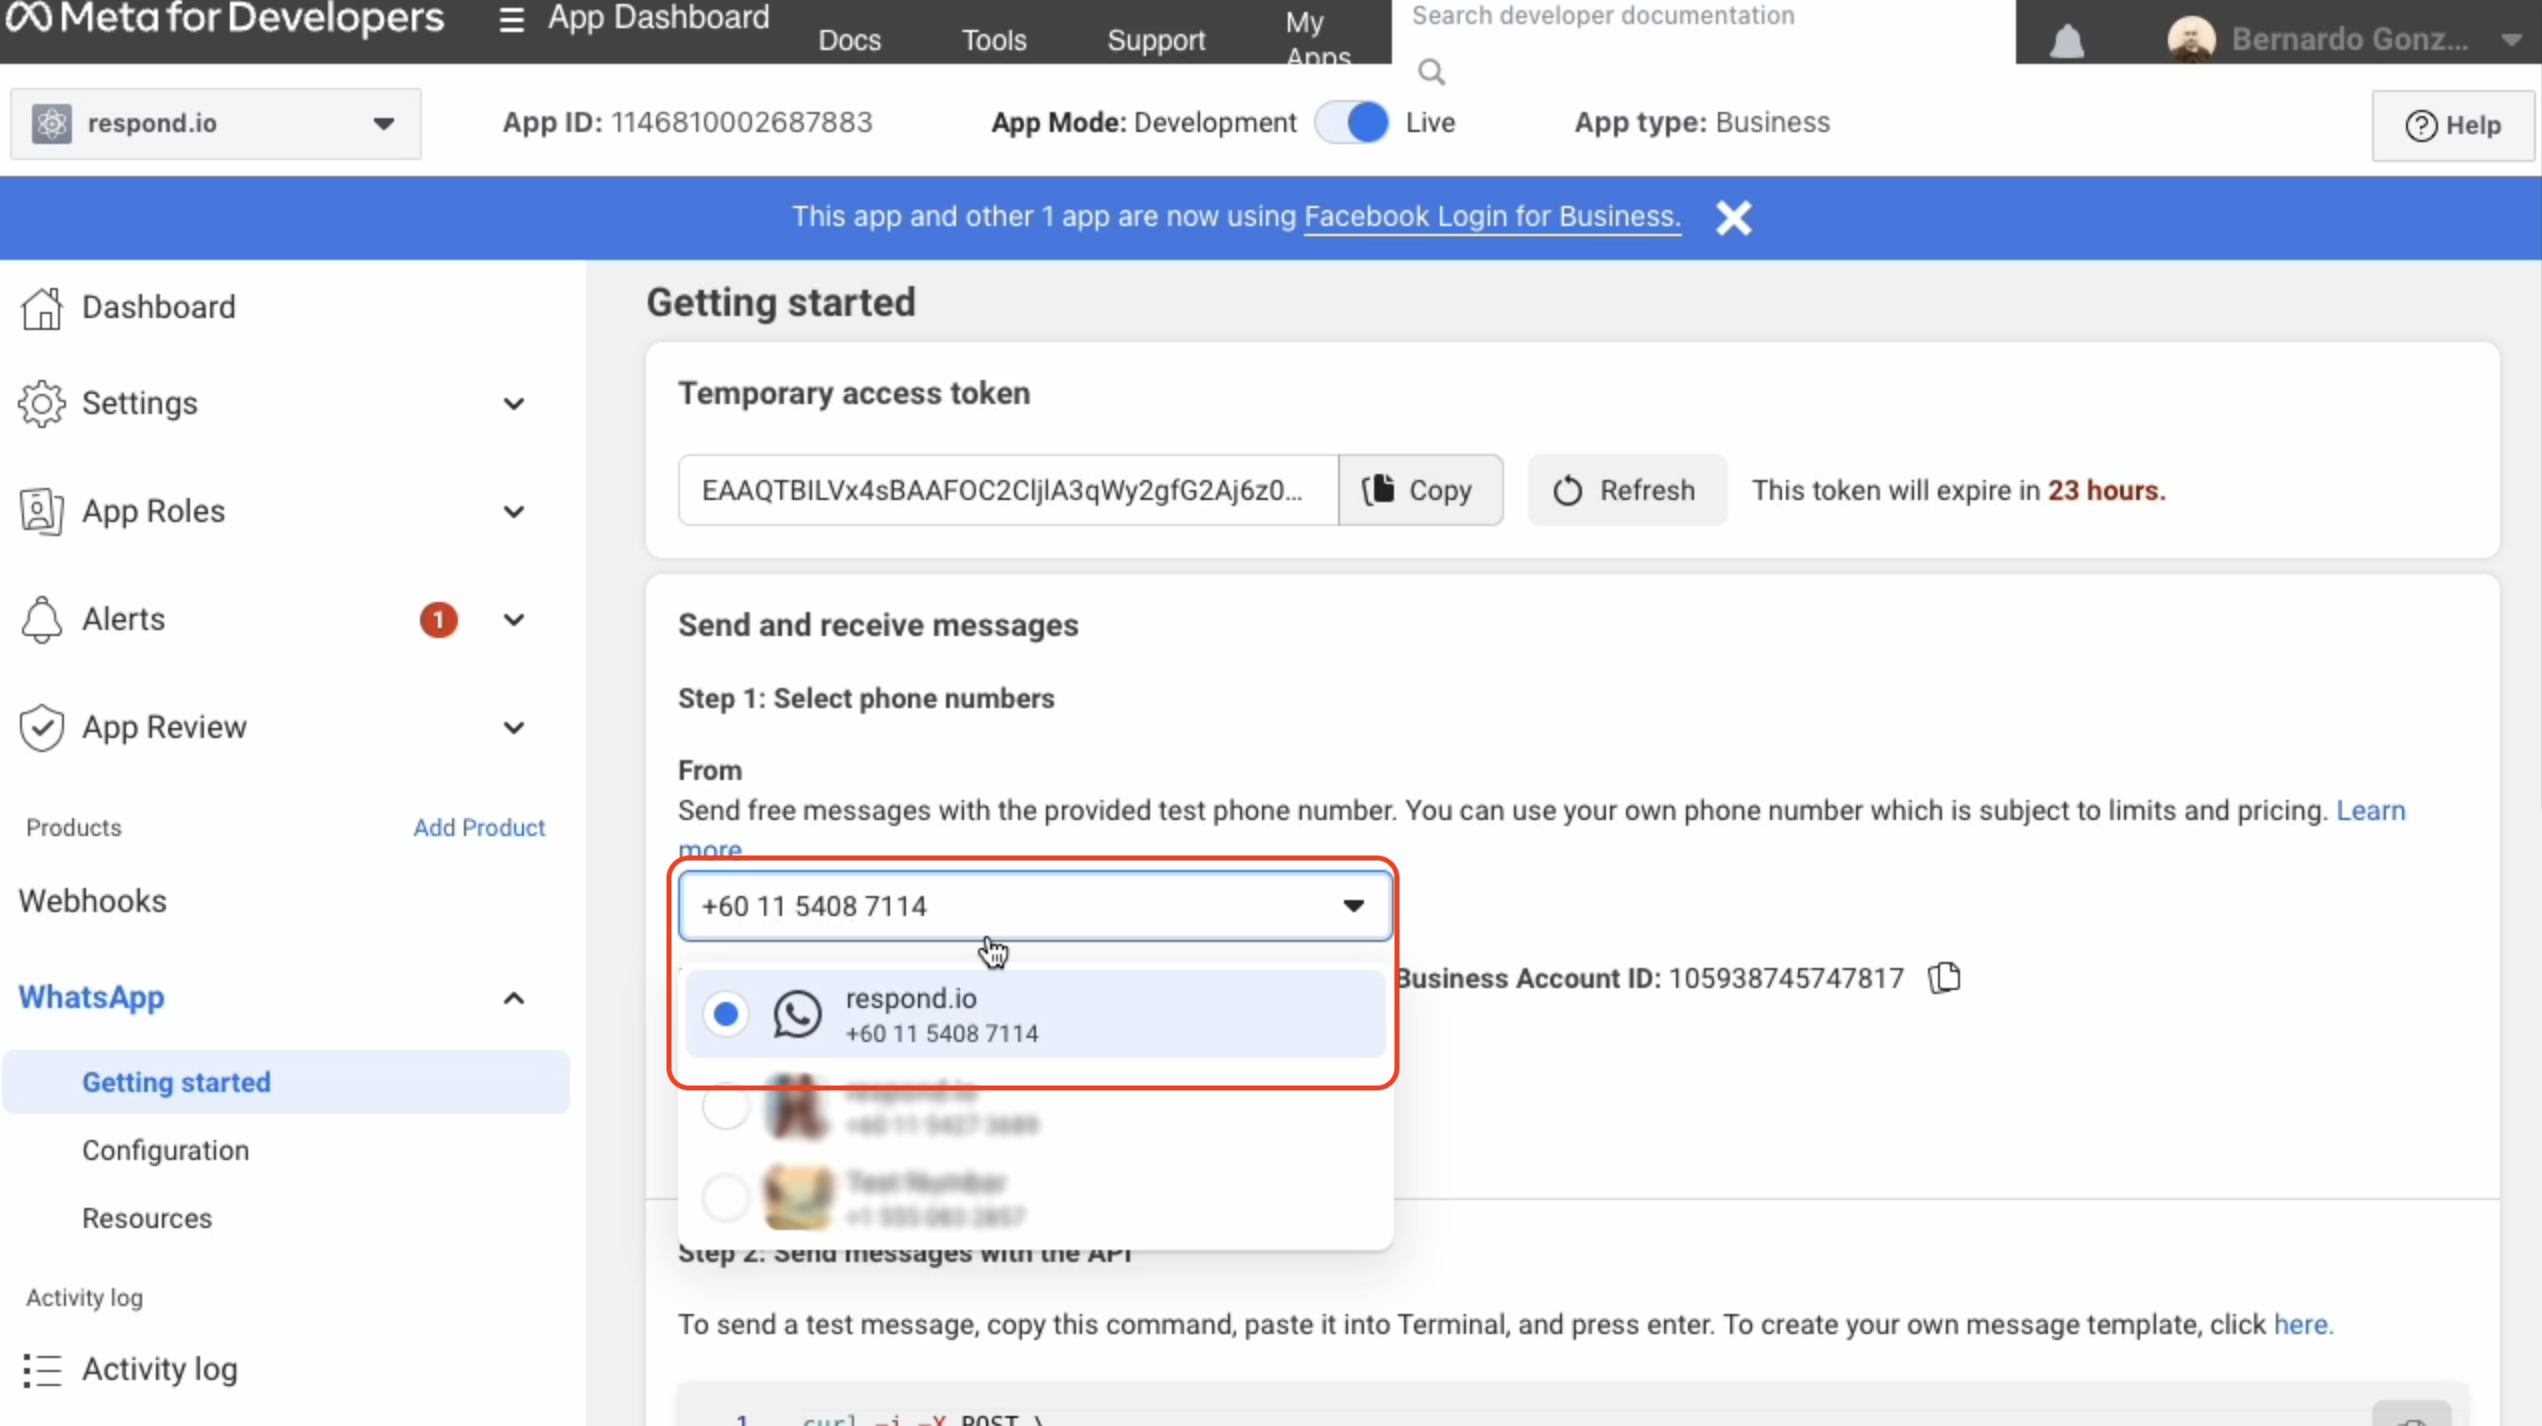Go to WhatsApp Configuration page
Viewport: 2542px width, 1426px height.
[165, 1150]
